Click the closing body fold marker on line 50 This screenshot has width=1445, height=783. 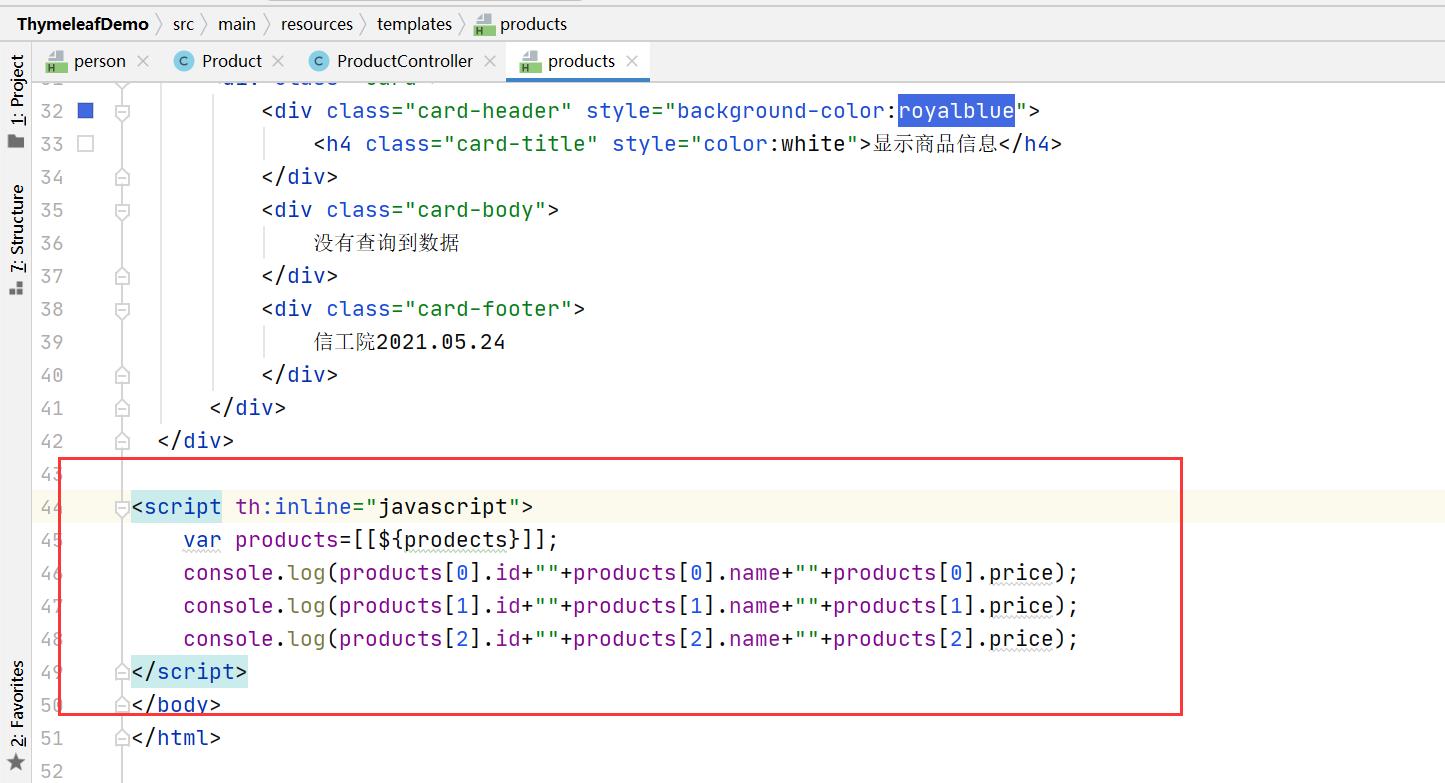[122, 706]
